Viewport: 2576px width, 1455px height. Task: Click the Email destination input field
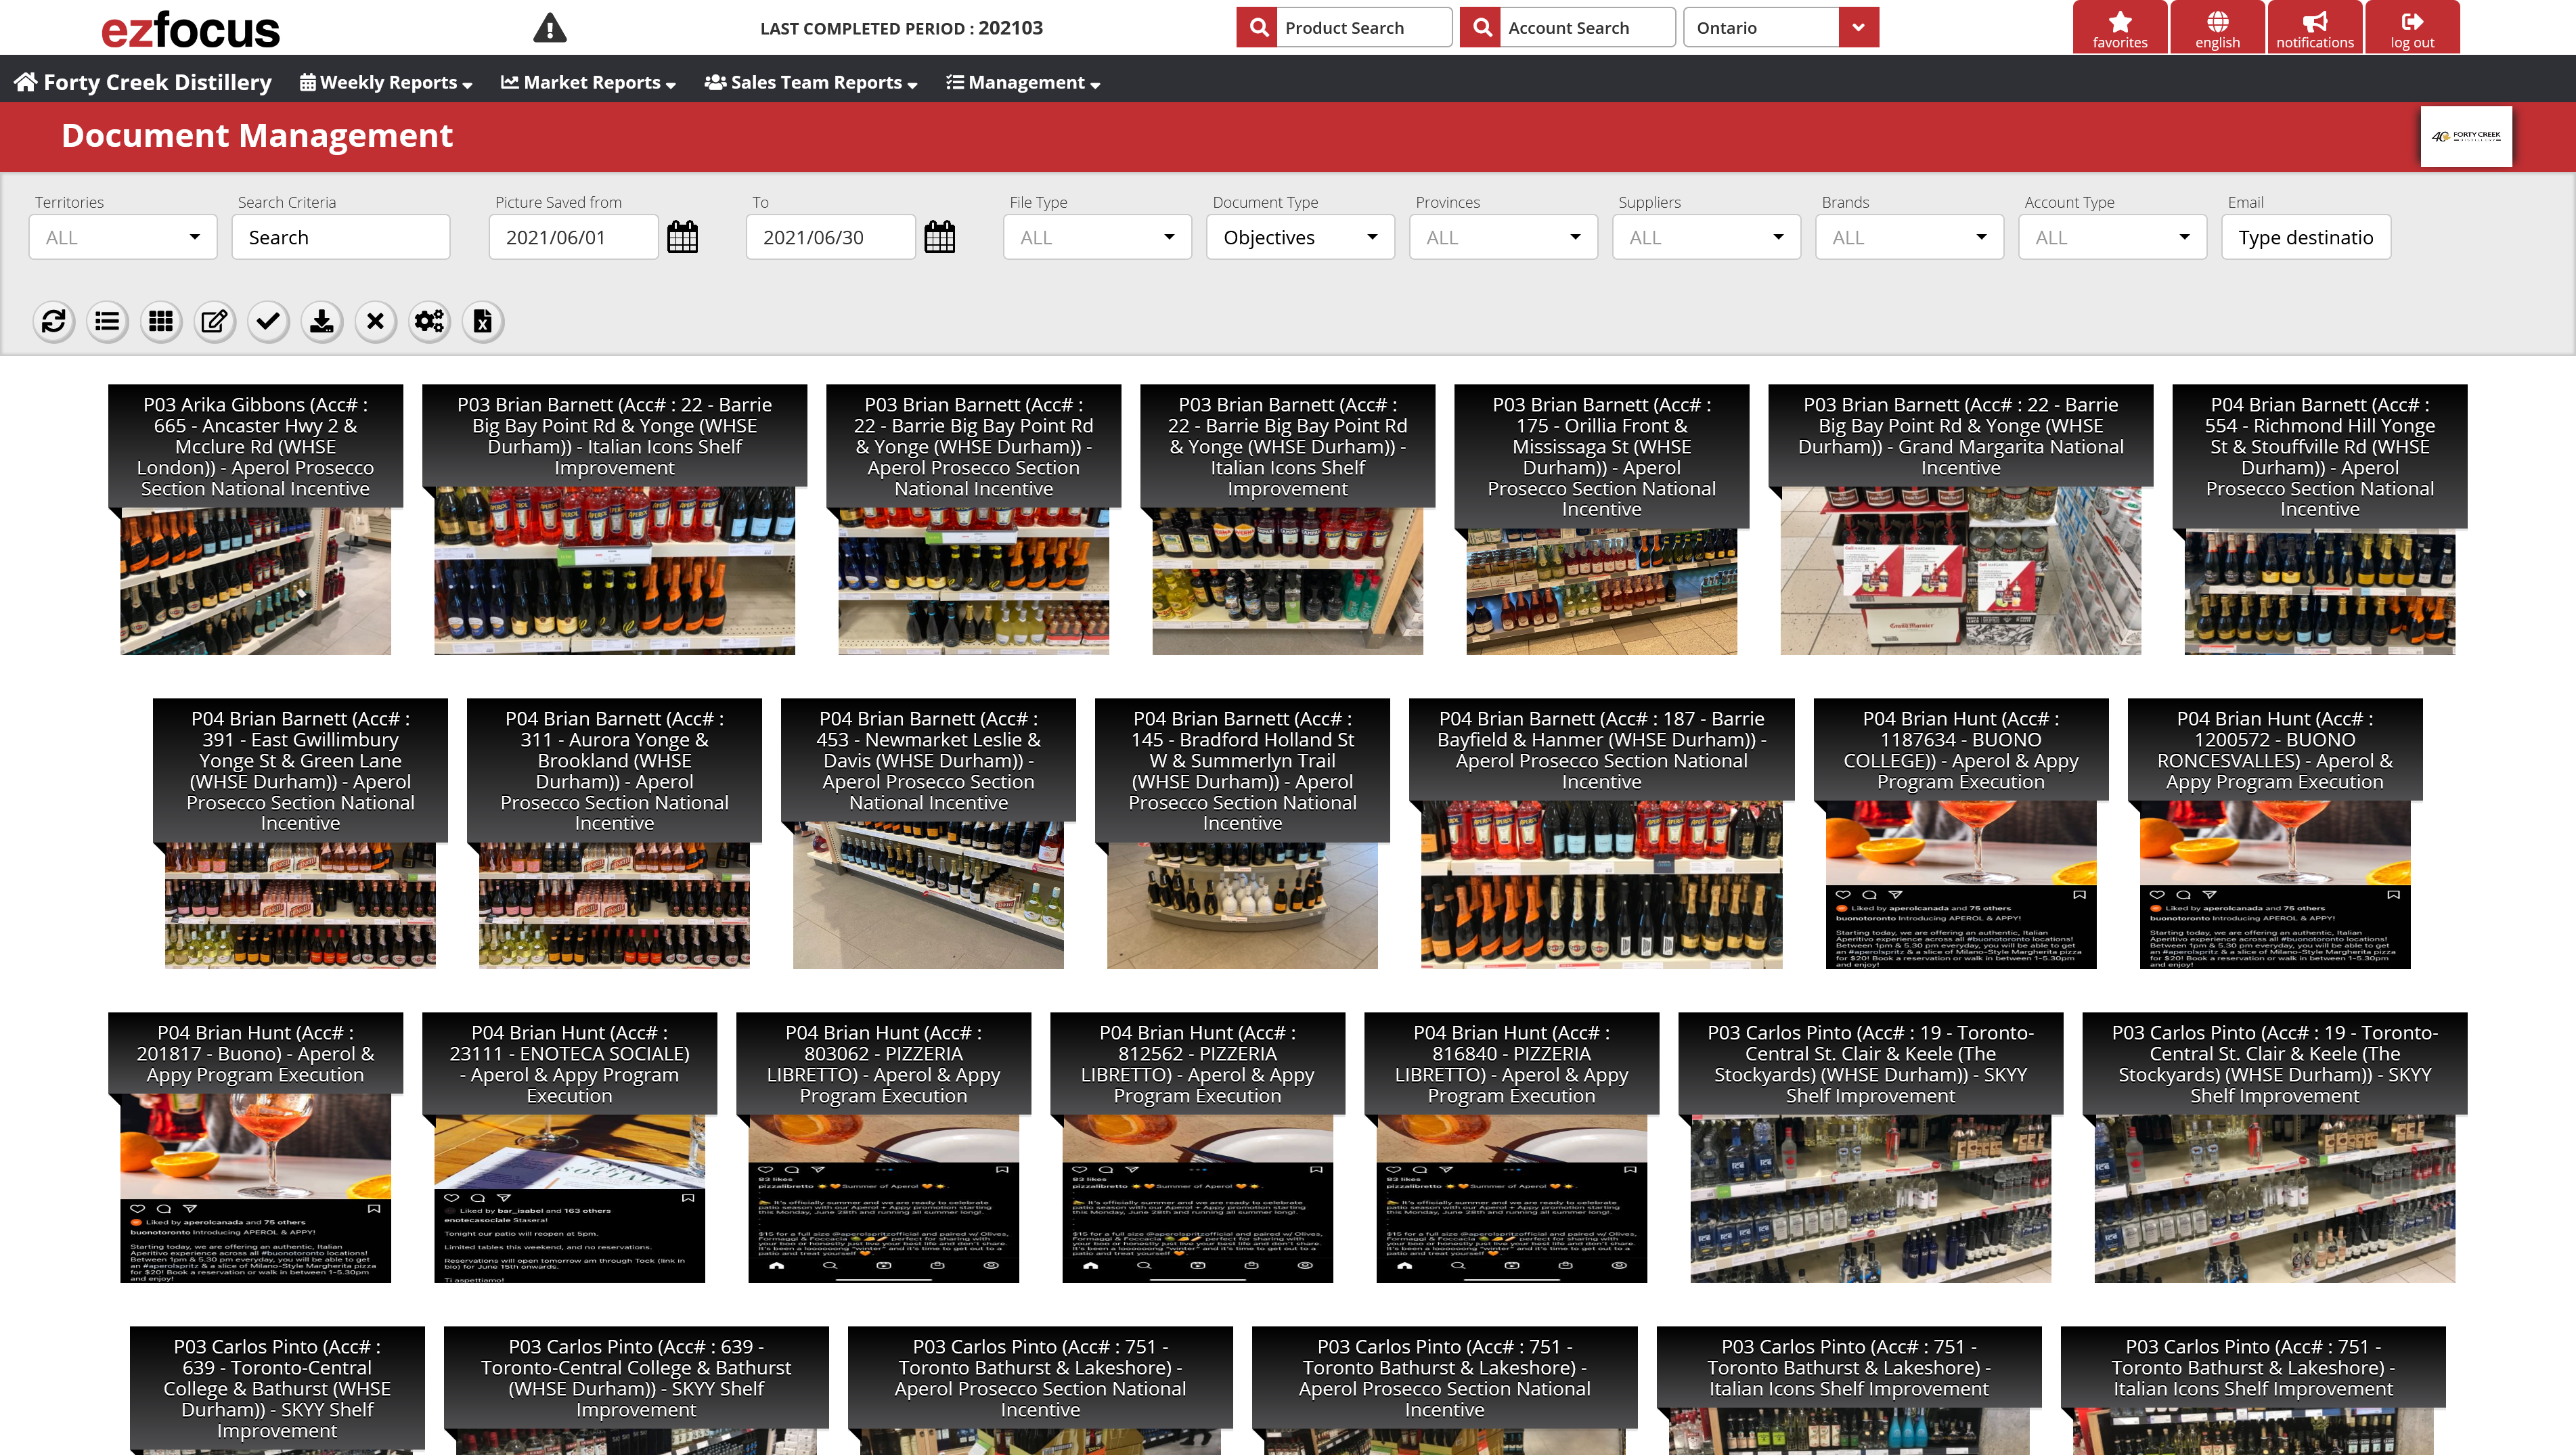2306,237
